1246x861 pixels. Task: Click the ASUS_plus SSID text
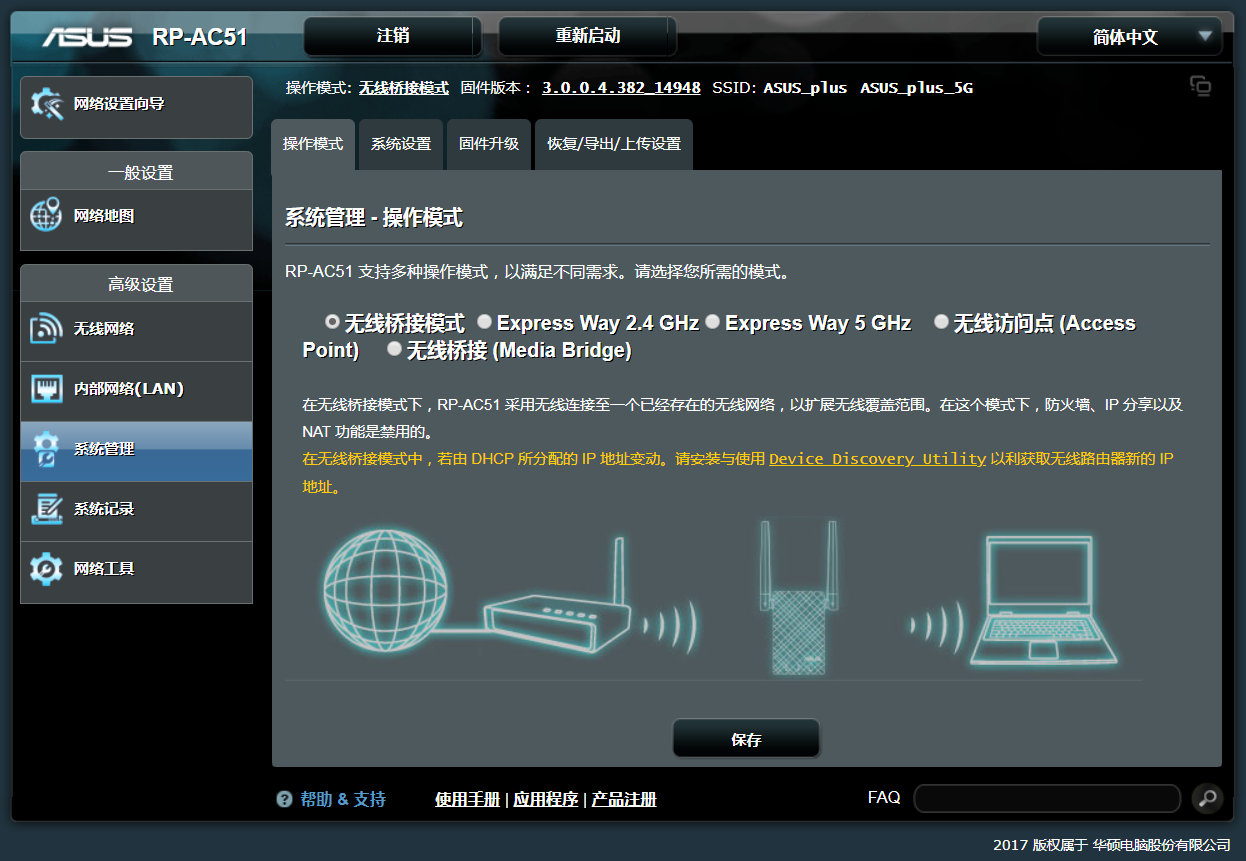[805, 88]
